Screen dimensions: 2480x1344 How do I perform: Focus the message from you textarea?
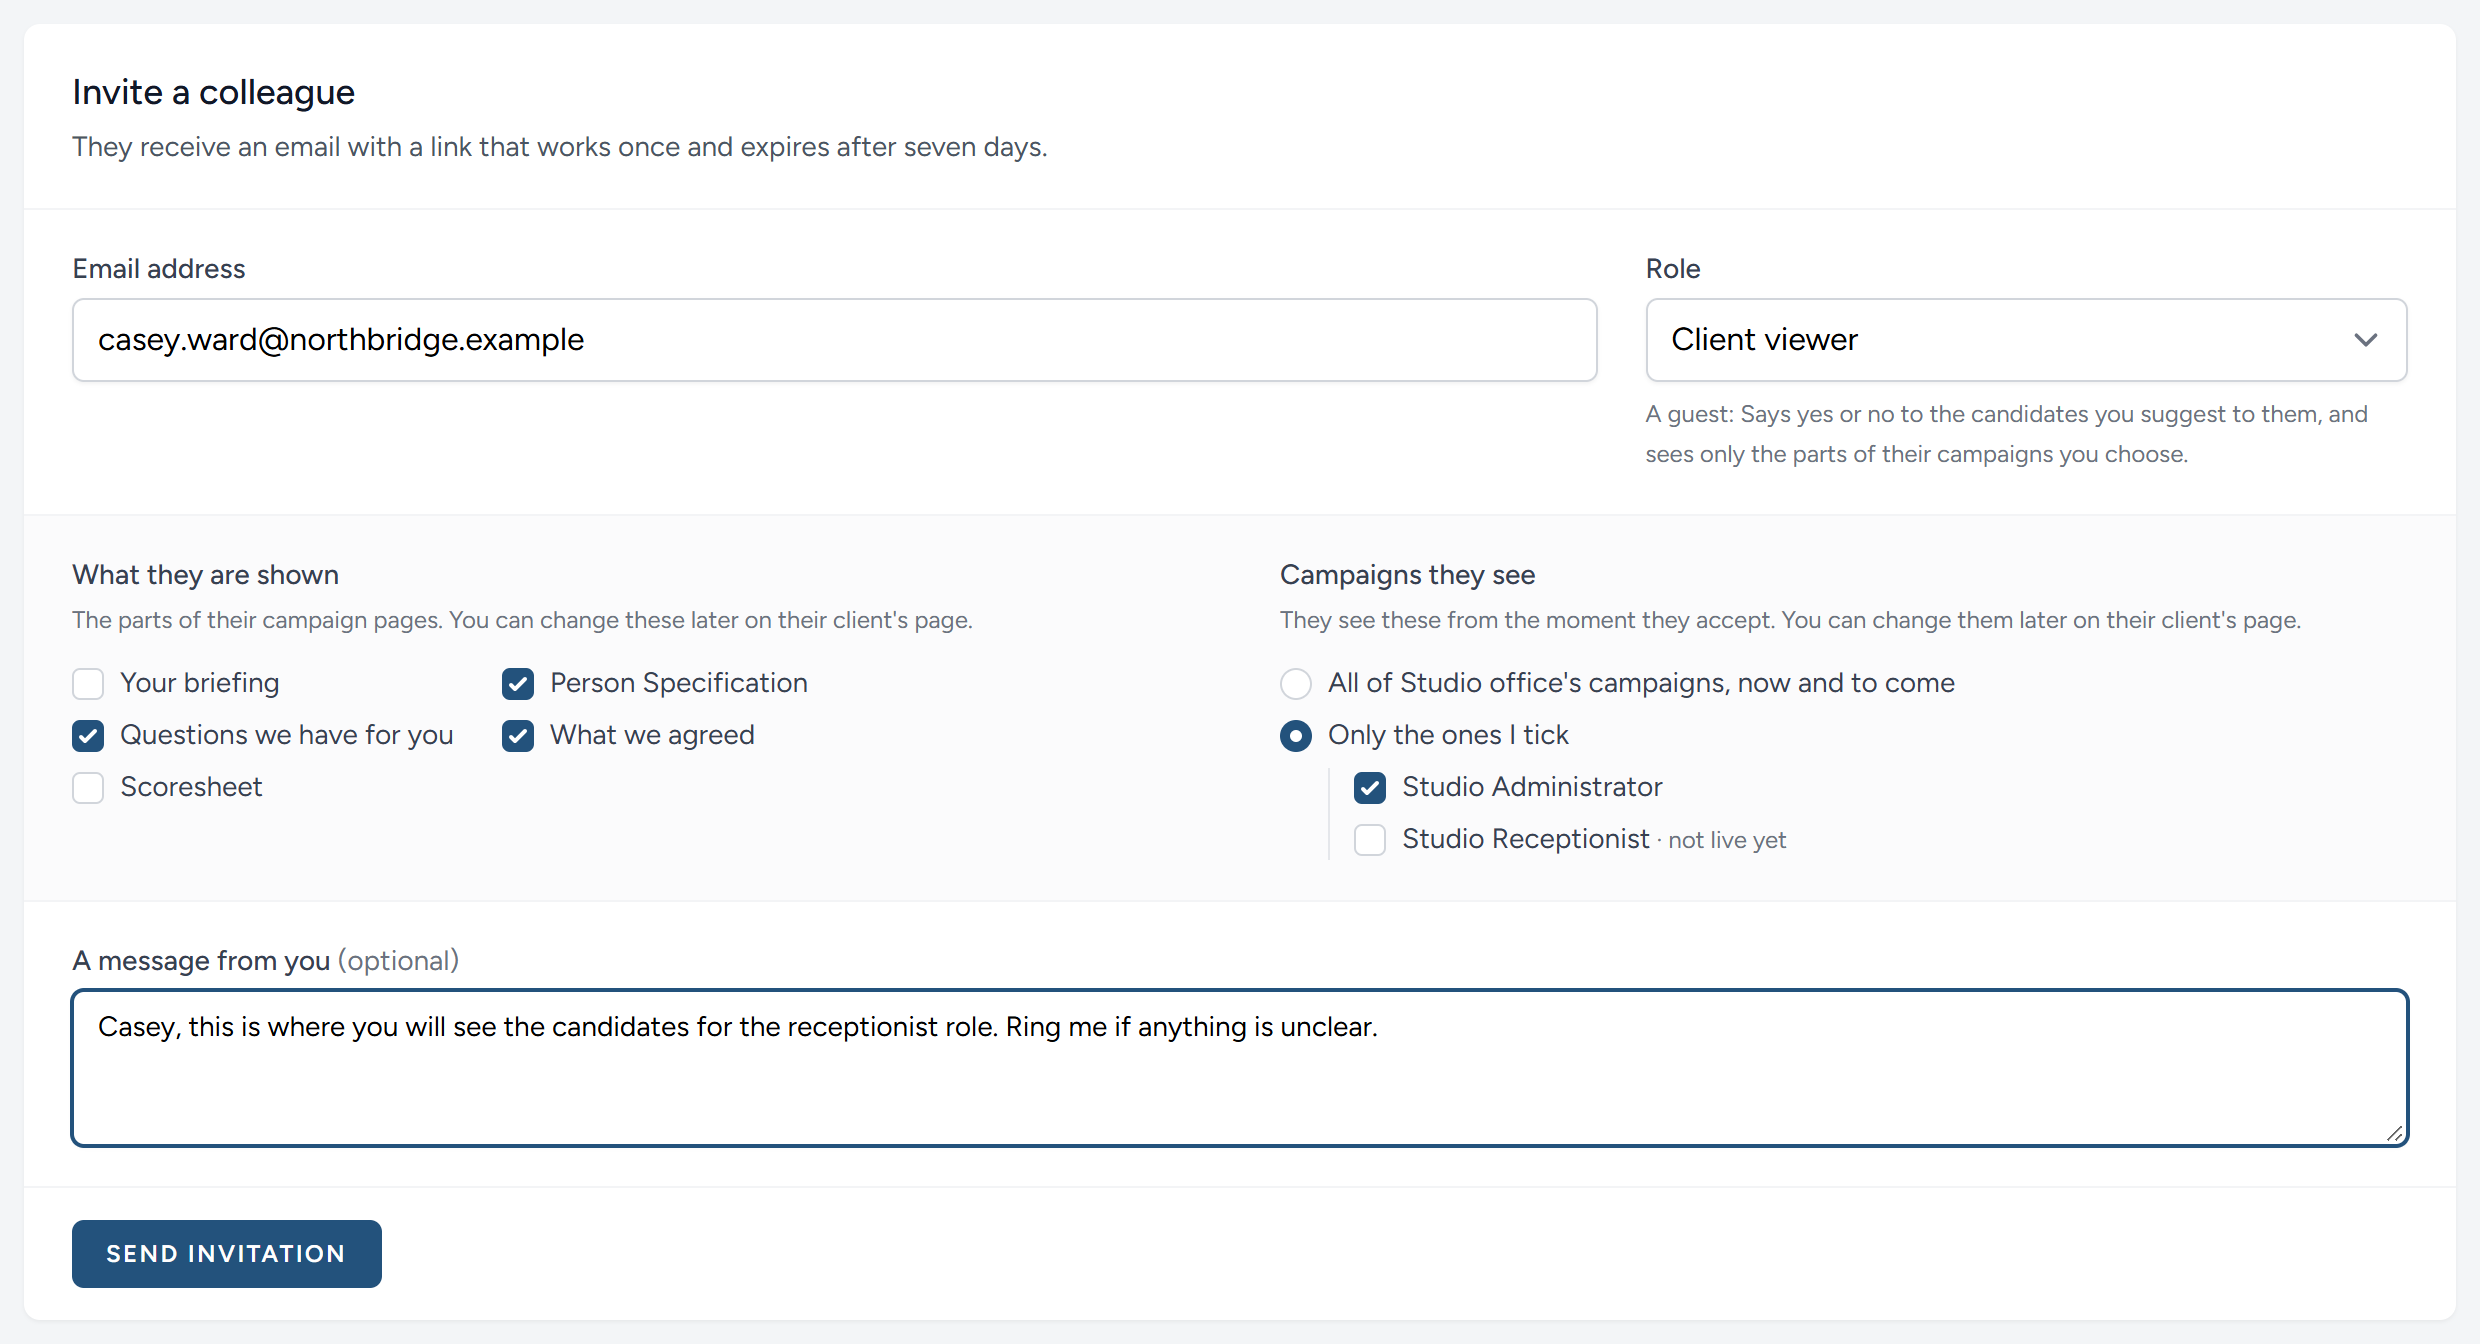point(1240,1068)
